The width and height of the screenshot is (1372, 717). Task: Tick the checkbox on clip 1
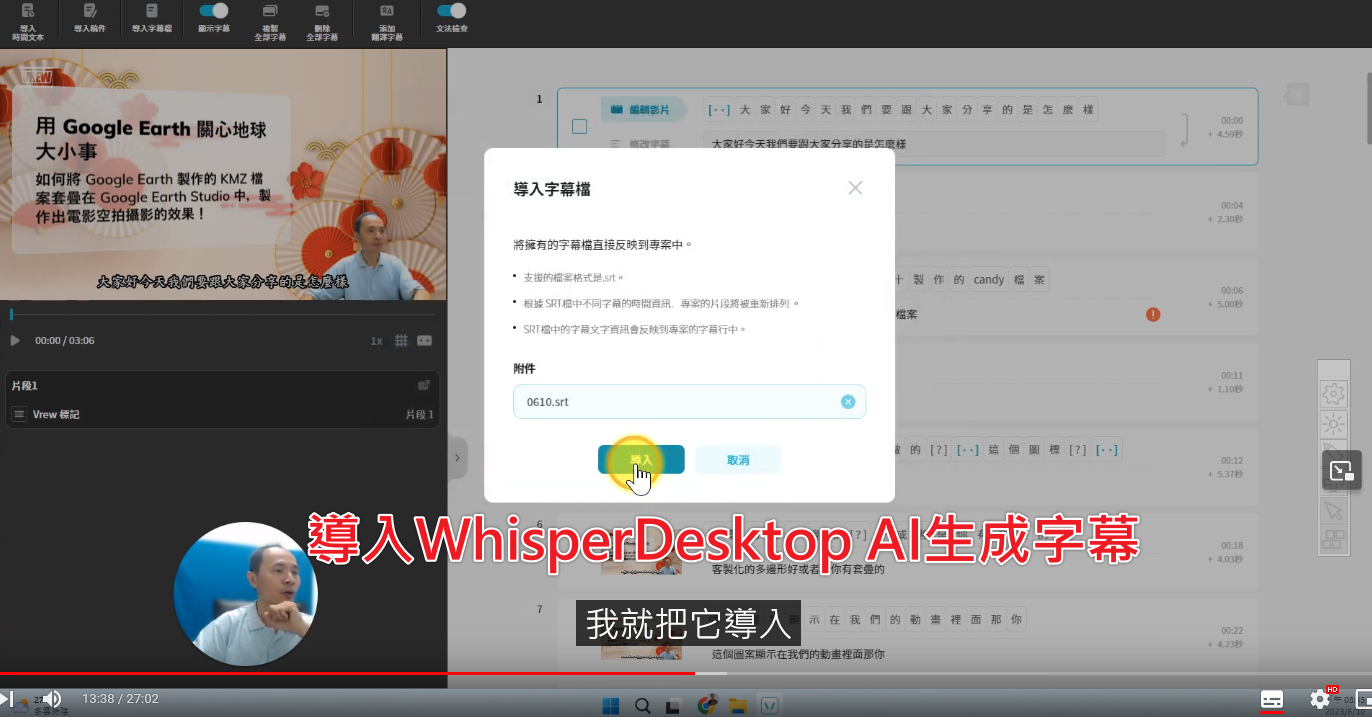(579, 127)
